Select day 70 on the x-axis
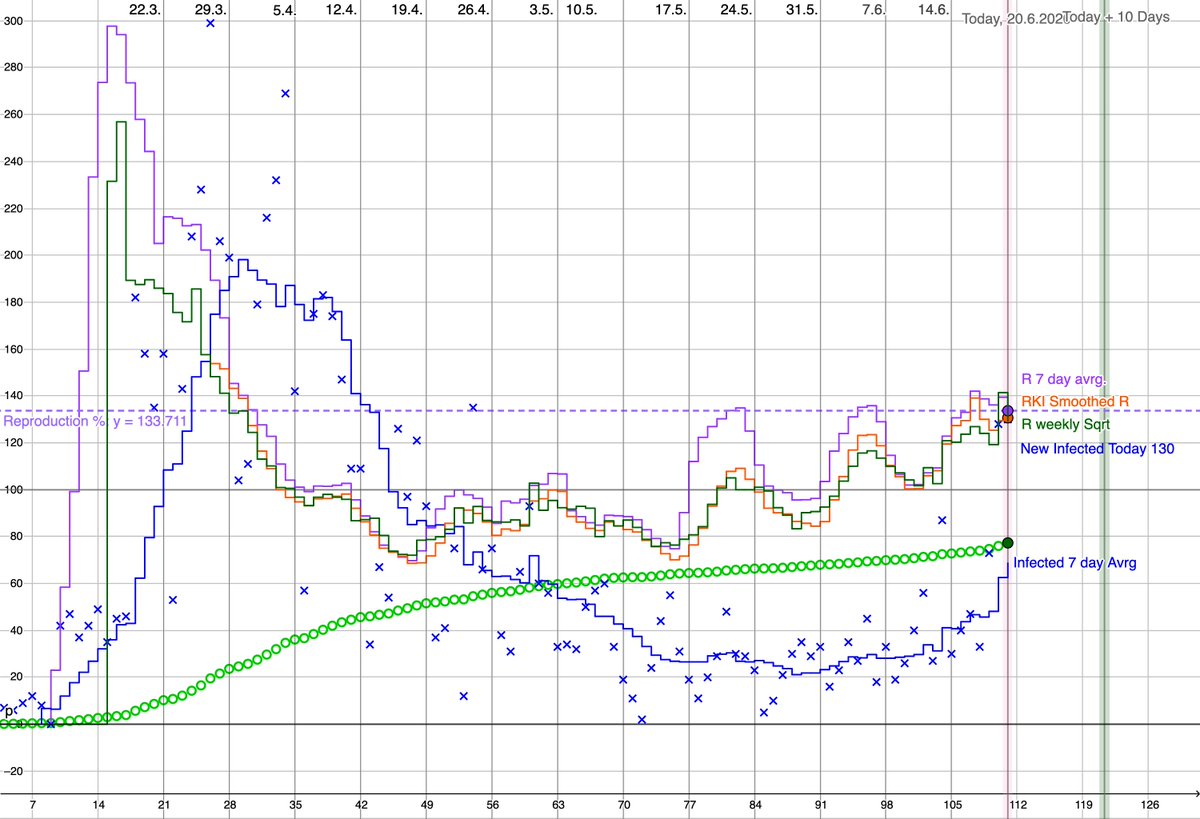 pos(624,805)
